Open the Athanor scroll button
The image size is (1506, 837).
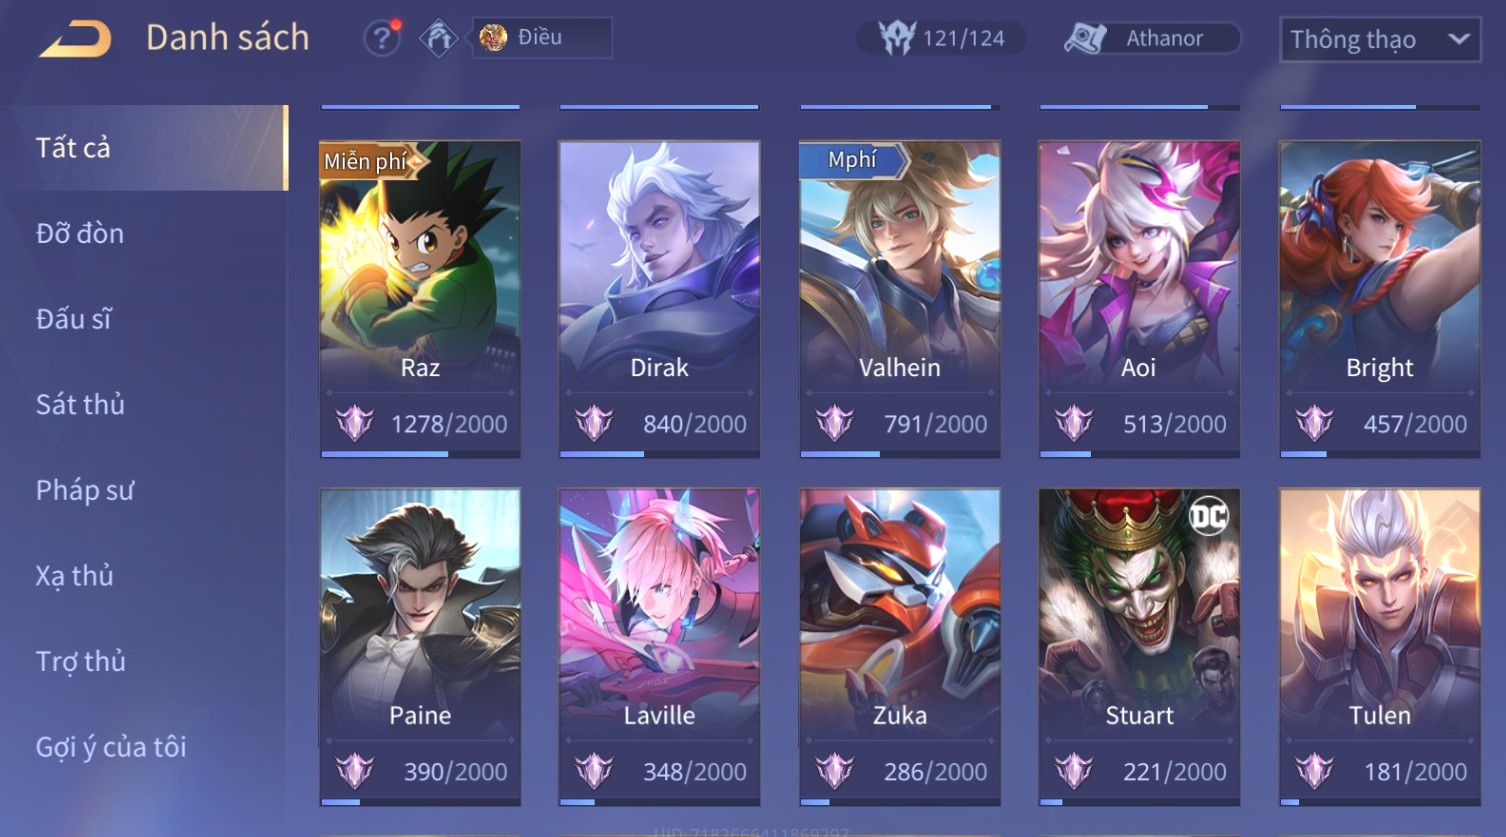(x=1151, y=39)
